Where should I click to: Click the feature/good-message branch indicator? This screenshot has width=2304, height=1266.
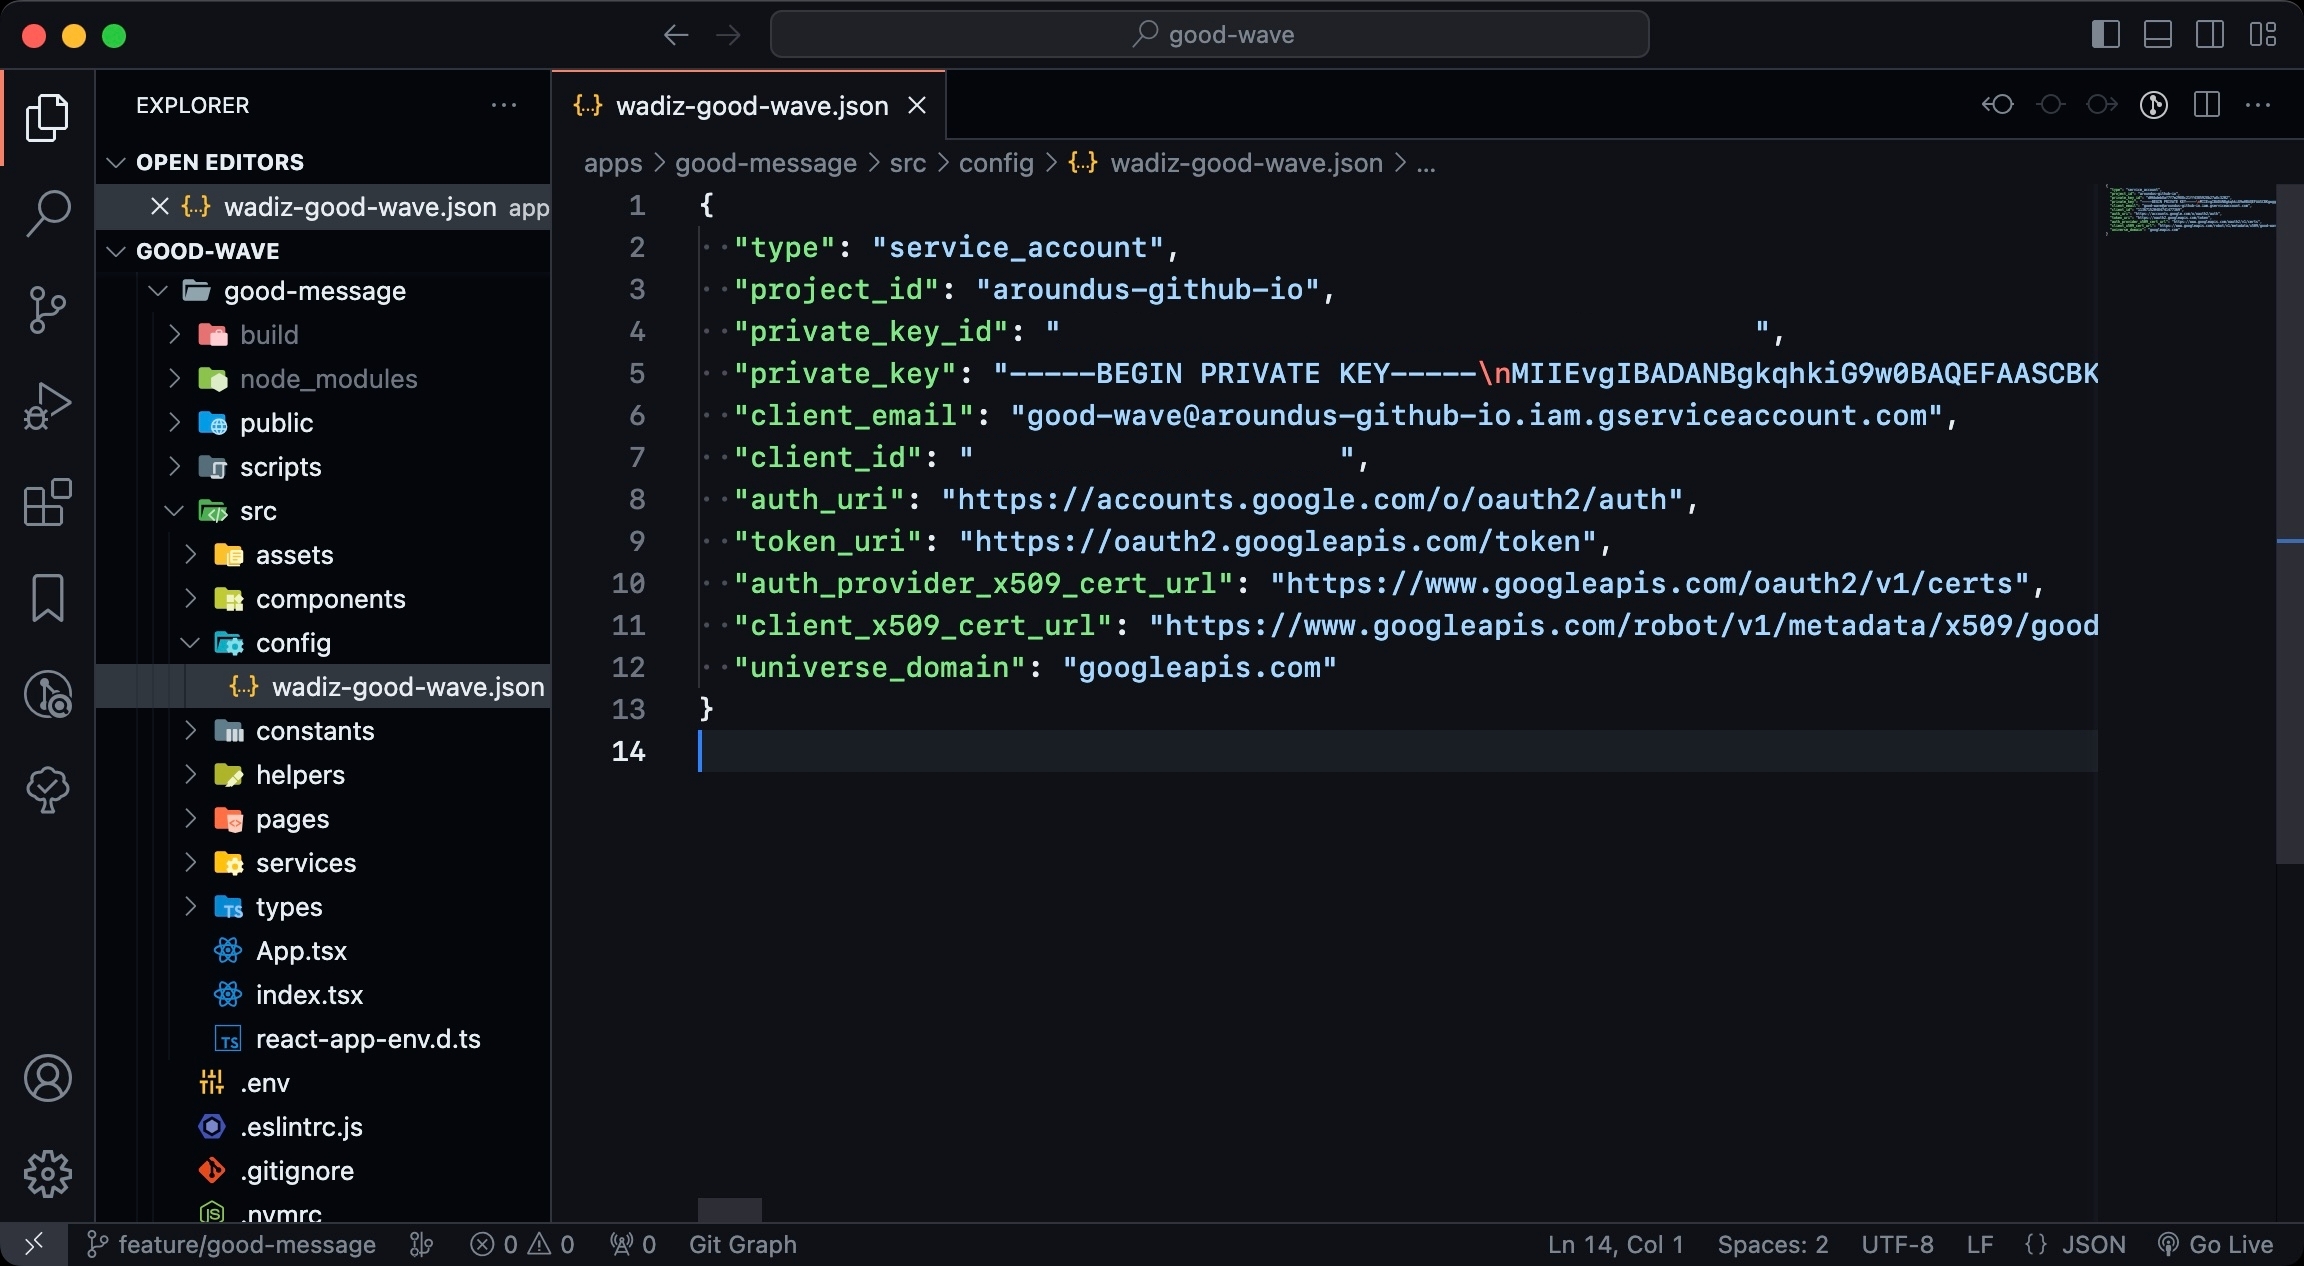(233, 1245)
